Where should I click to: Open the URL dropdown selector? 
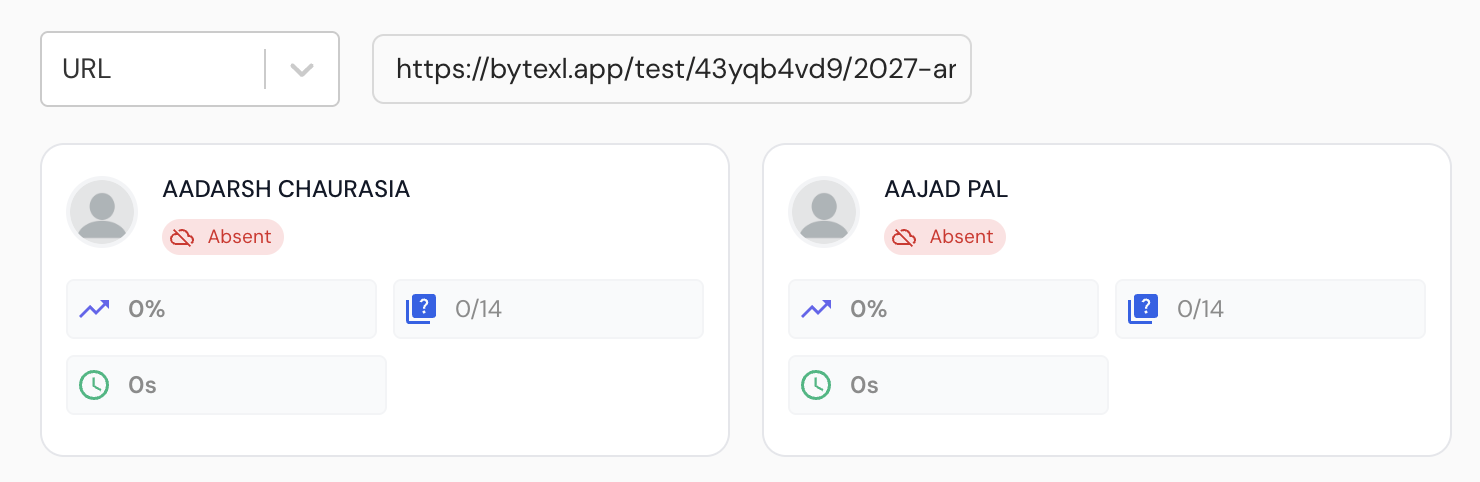tap(160, 69)
